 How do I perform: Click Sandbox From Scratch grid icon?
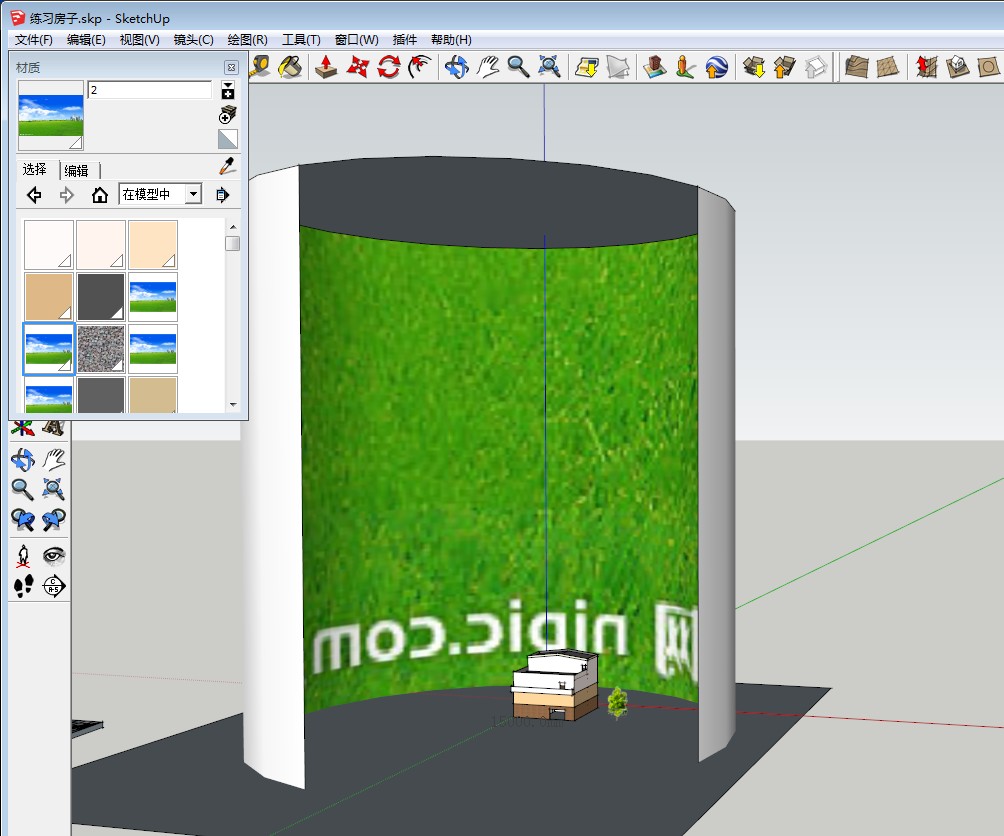pos(887,67)
